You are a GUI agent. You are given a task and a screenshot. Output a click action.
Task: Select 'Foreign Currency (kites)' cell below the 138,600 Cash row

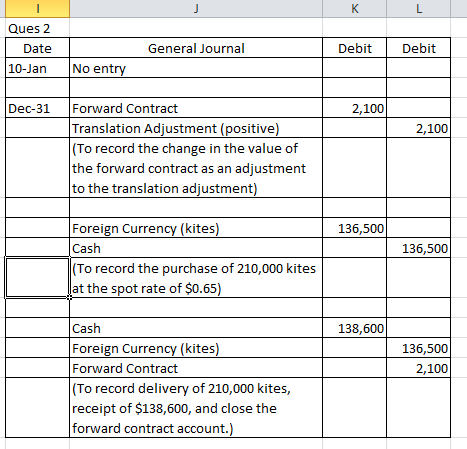coord(196,348)
